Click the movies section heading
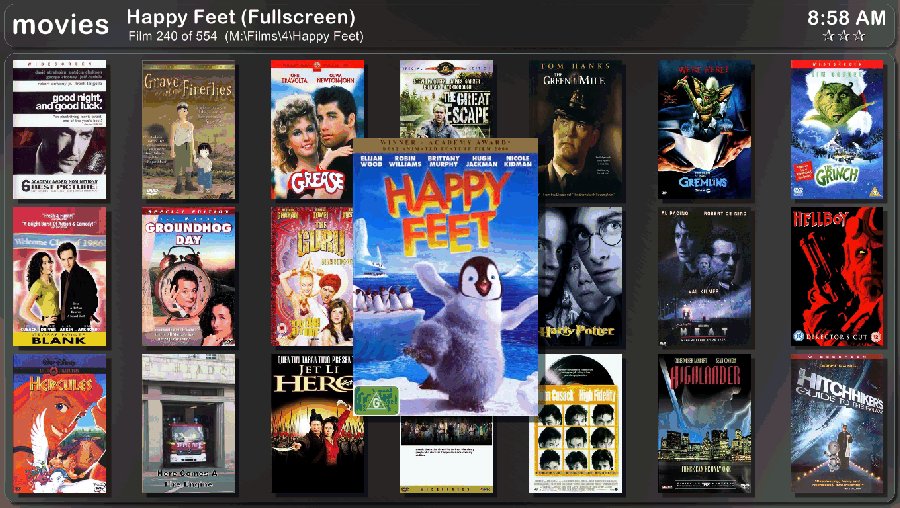Viewport: 900px width, 508px height. click(60, 25)
